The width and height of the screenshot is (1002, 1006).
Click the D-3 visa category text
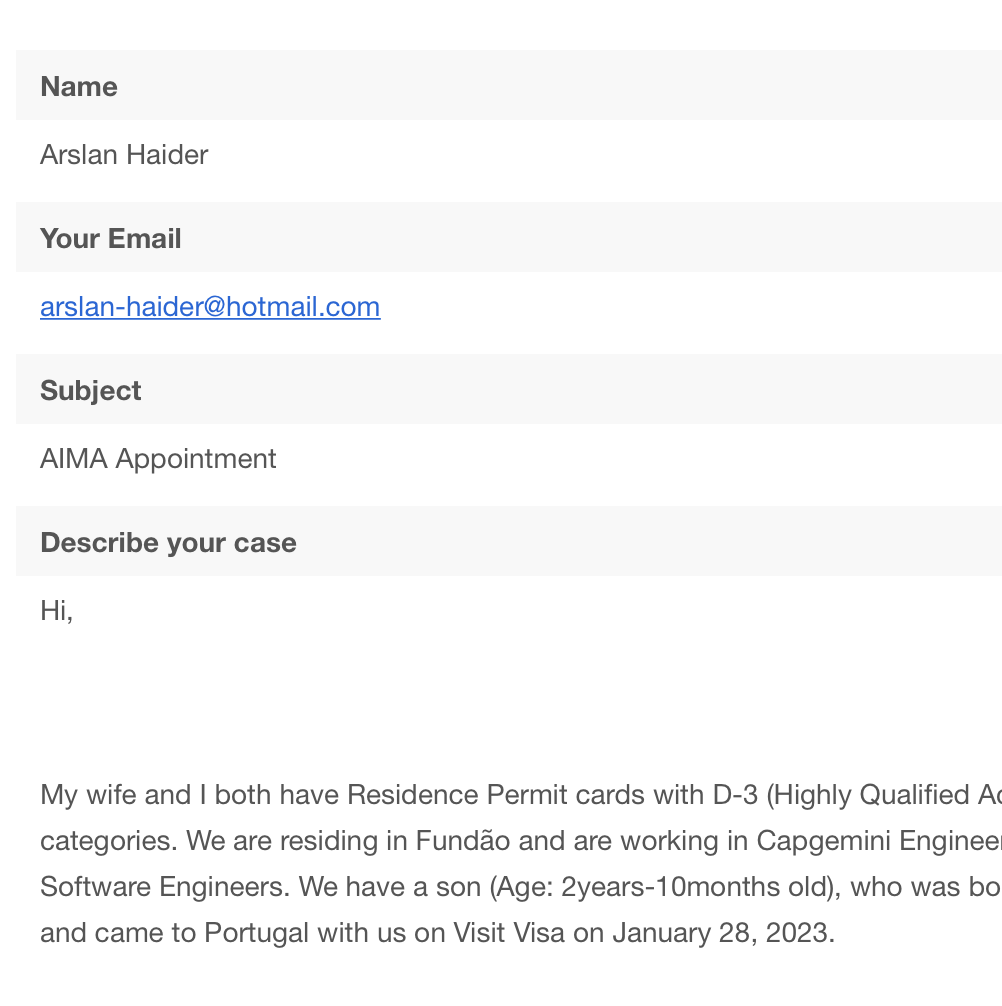pos(735,794)
